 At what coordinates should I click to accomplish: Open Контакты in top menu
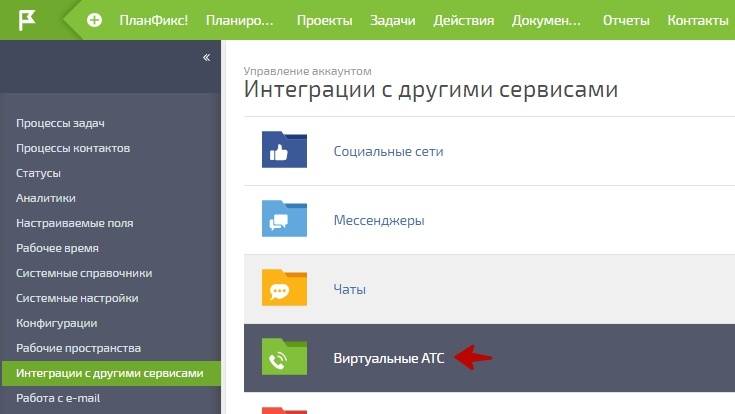[698, 20]
